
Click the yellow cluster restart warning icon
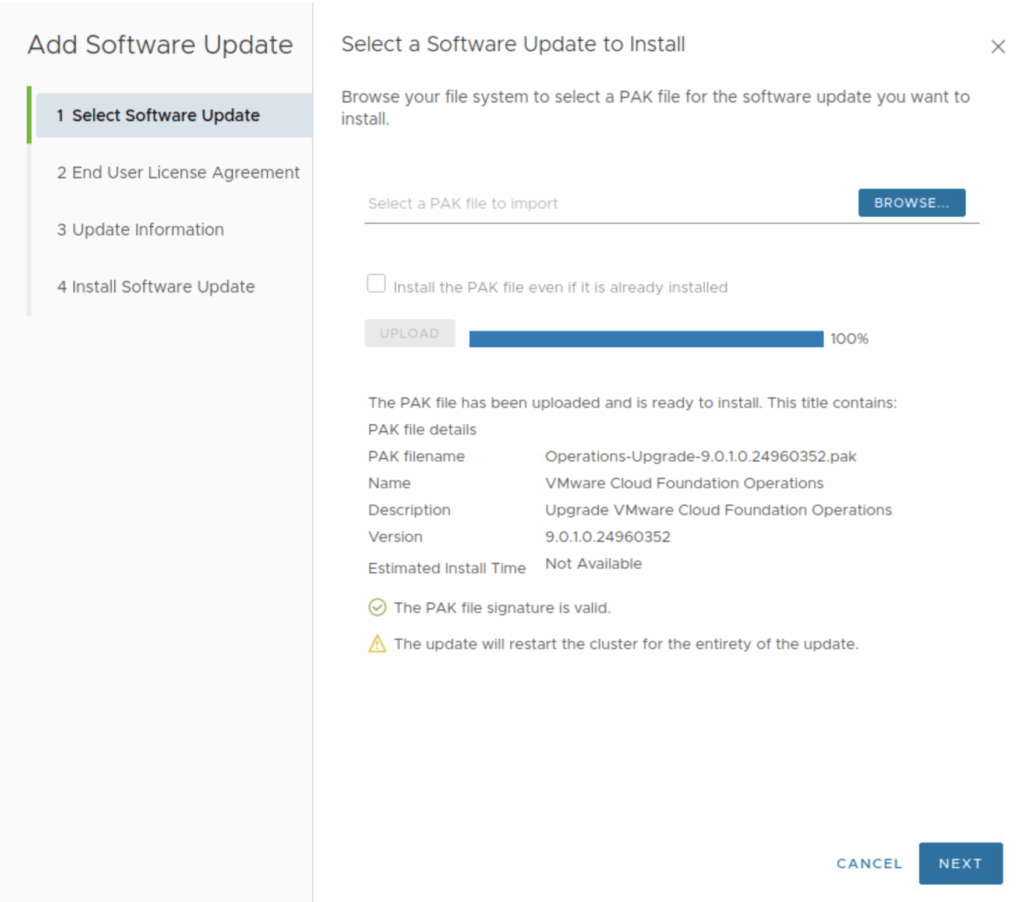pos(377,644)
